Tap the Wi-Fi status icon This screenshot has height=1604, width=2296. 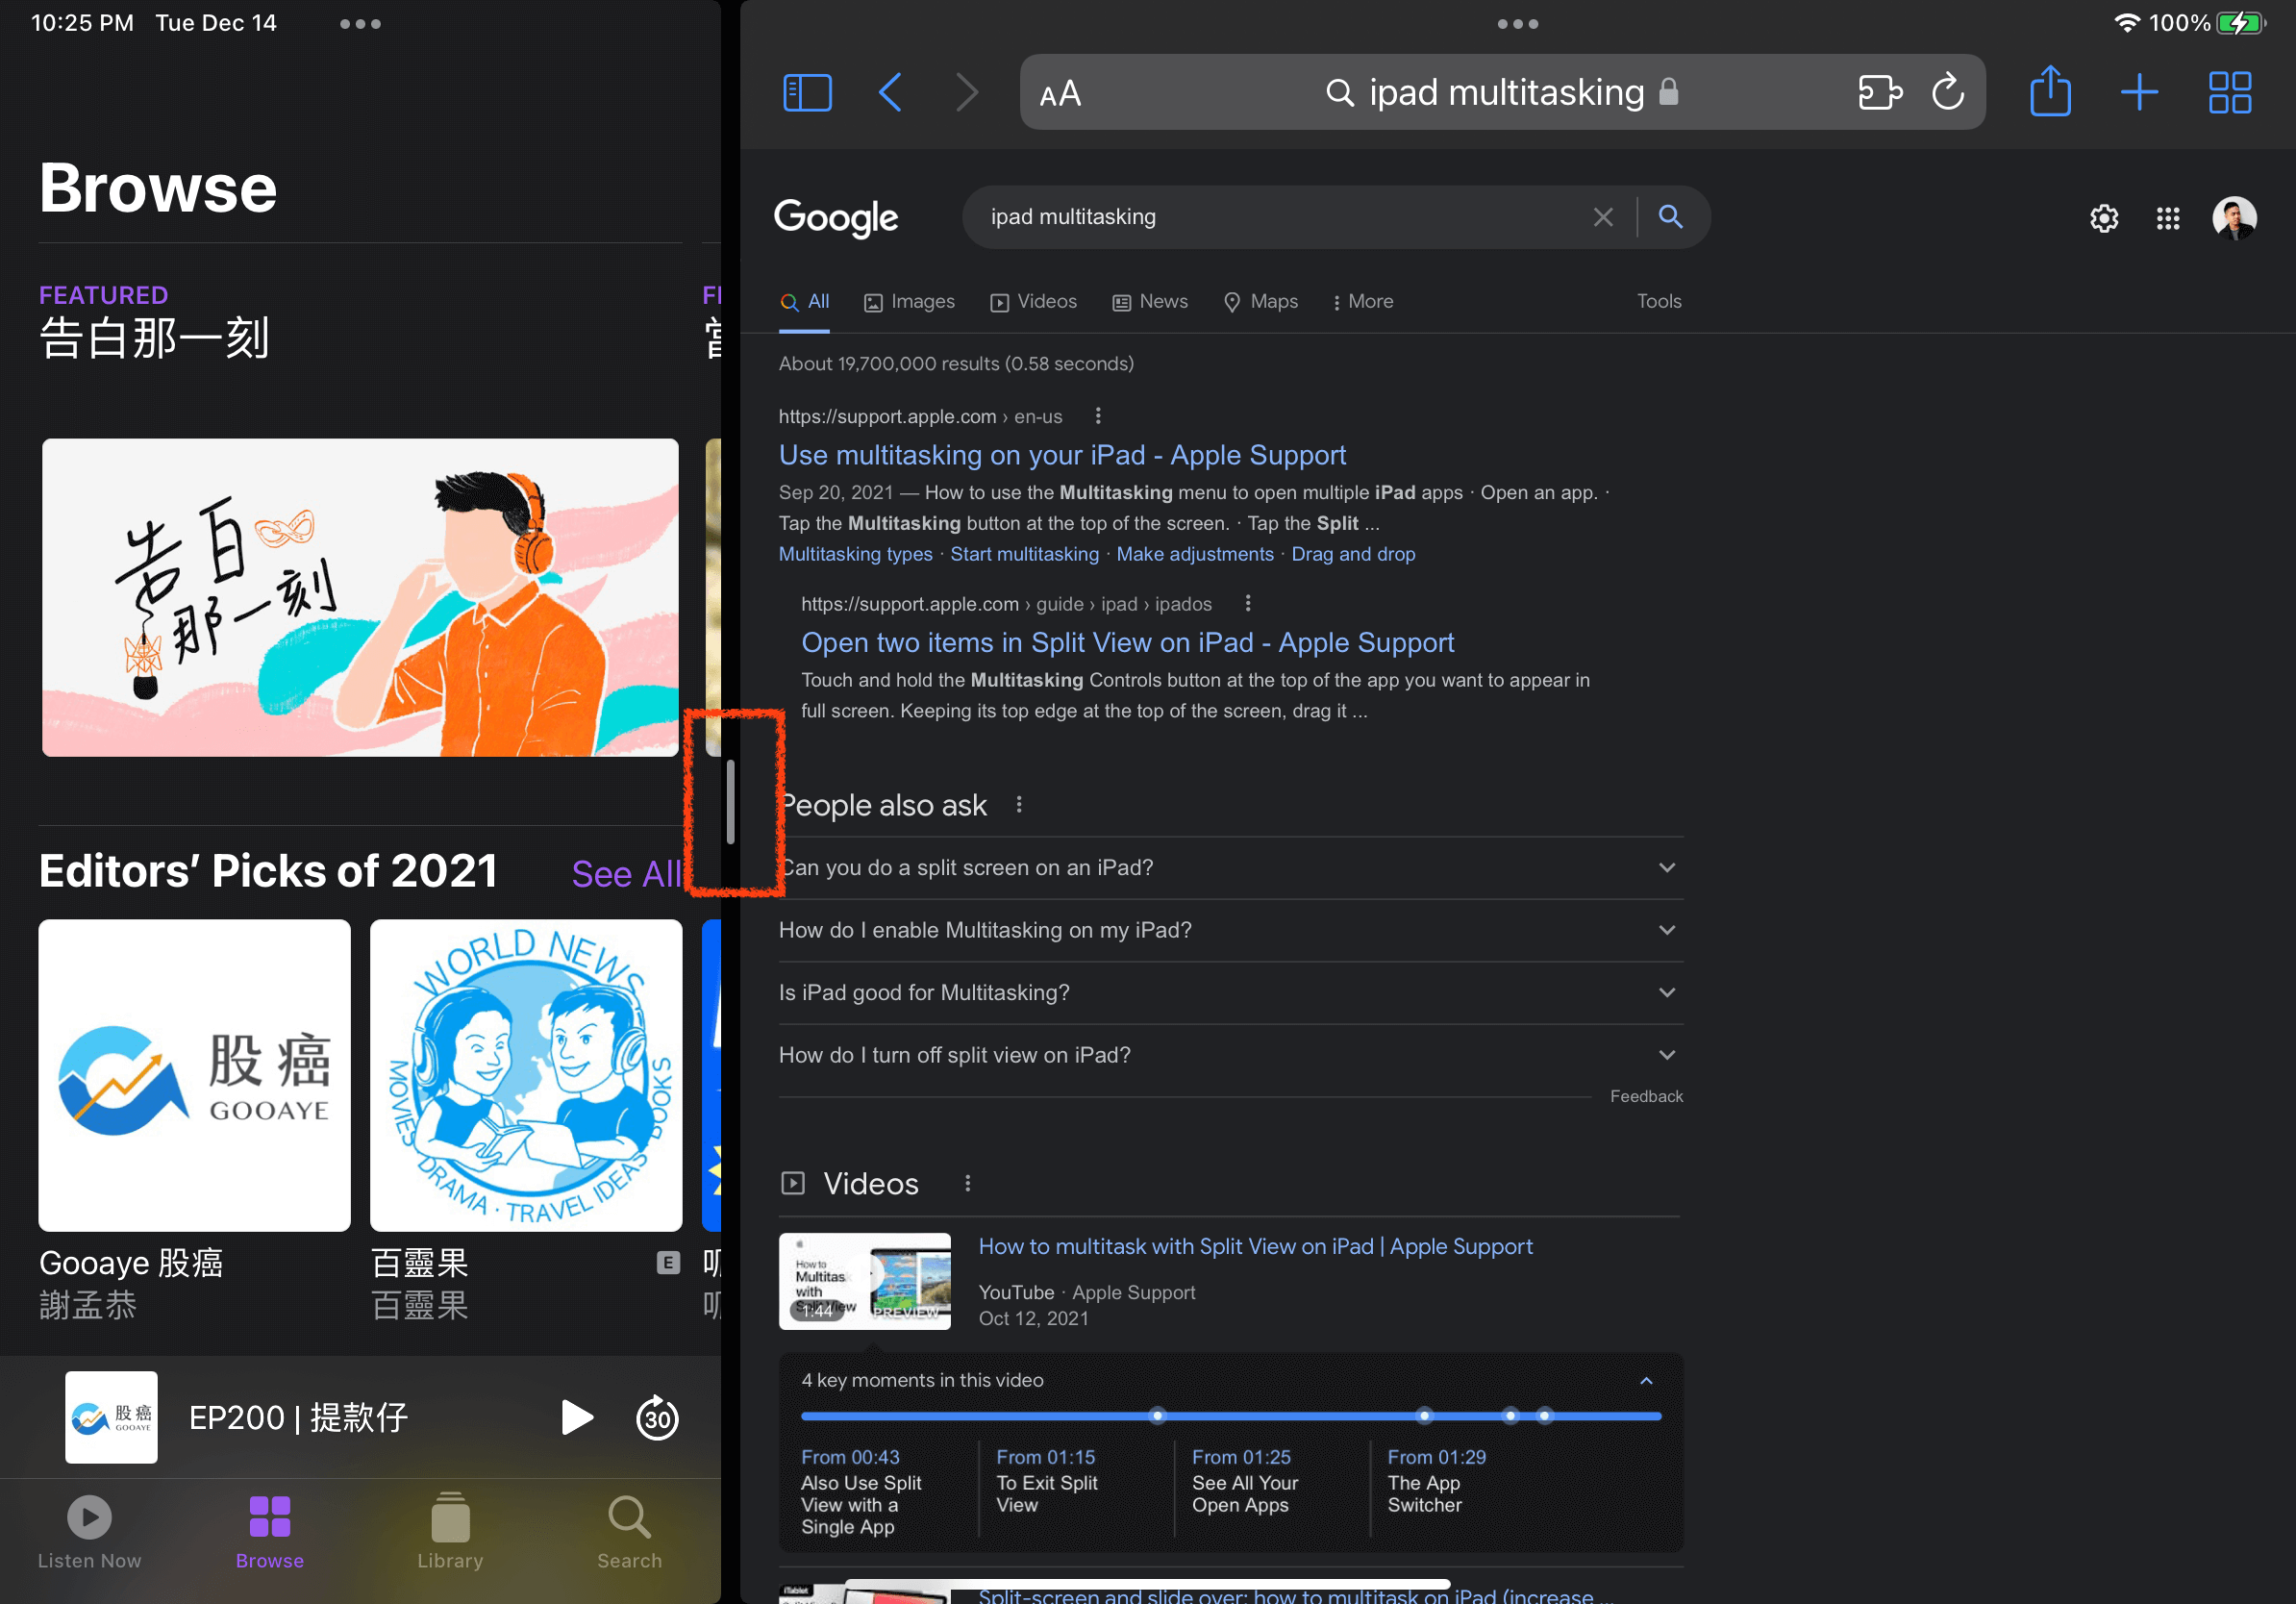pyautogui.click(x=2126, y=22)
